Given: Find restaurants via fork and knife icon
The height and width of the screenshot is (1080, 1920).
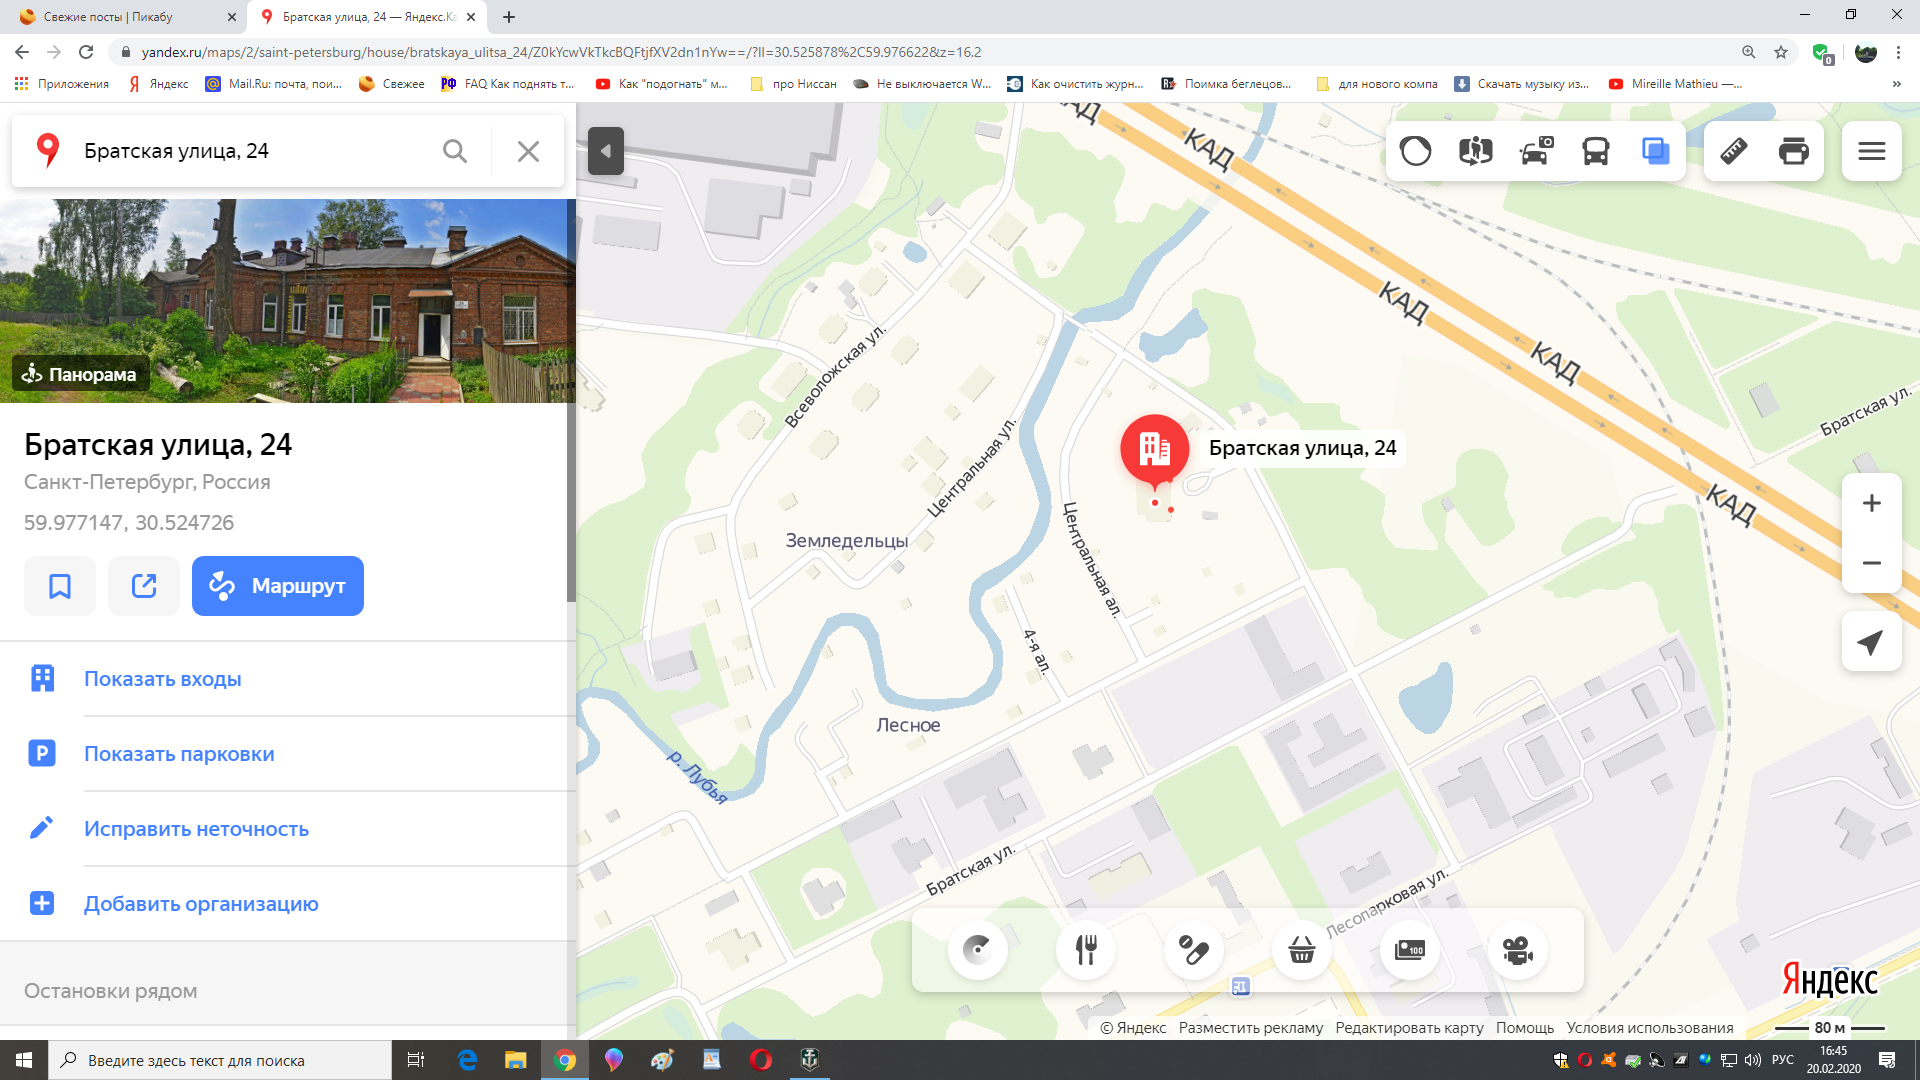Looking at the screenshot, I should [x=1085, y=950].
